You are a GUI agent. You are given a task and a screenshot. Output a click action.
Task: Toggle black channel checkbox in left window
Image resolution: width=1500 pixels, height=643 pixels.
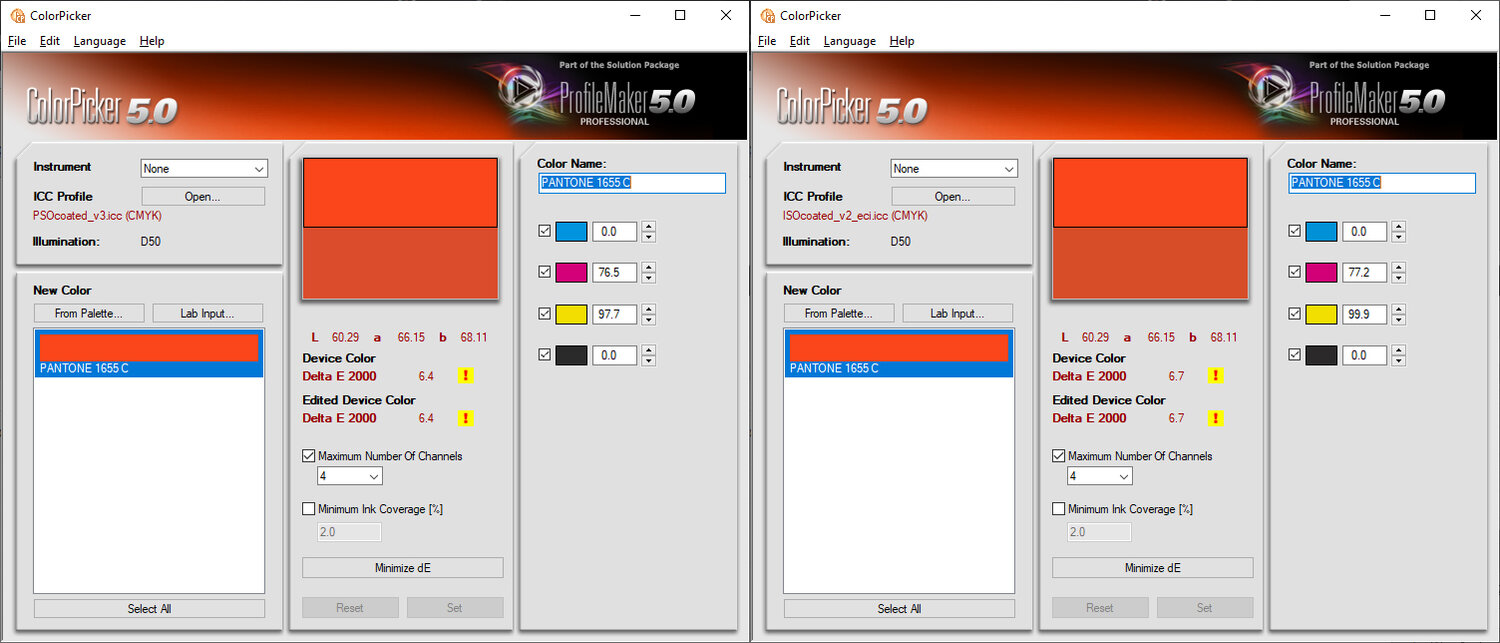544,354
